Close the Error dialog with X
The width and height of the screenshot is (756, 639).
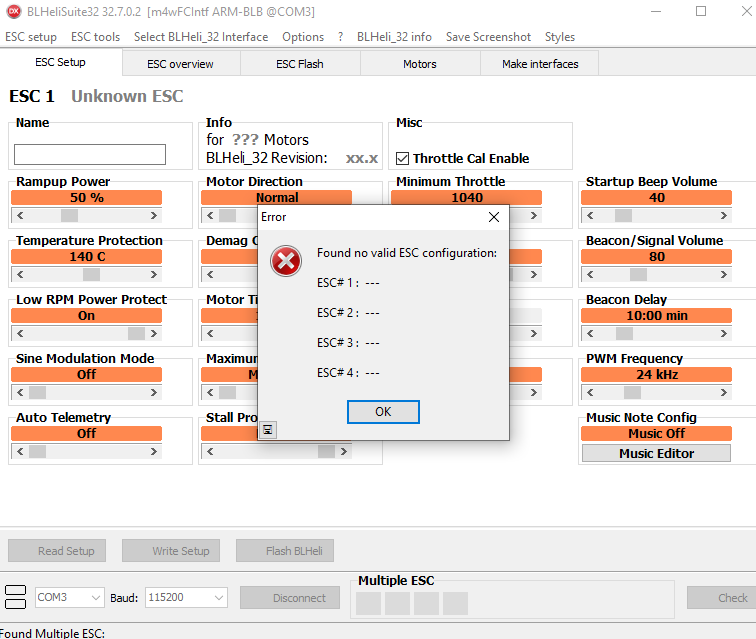[494, 217]
